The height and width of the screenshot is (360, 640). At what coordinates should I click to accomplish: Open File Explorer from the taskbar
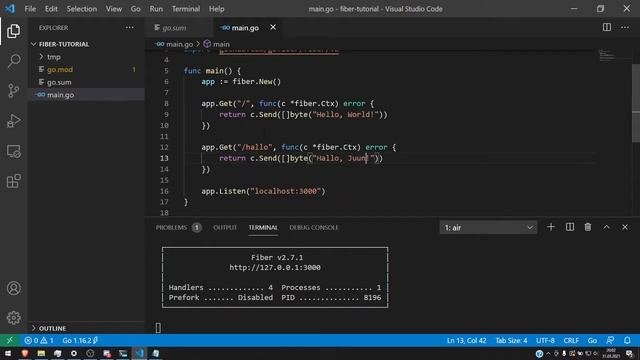point(41,353)
